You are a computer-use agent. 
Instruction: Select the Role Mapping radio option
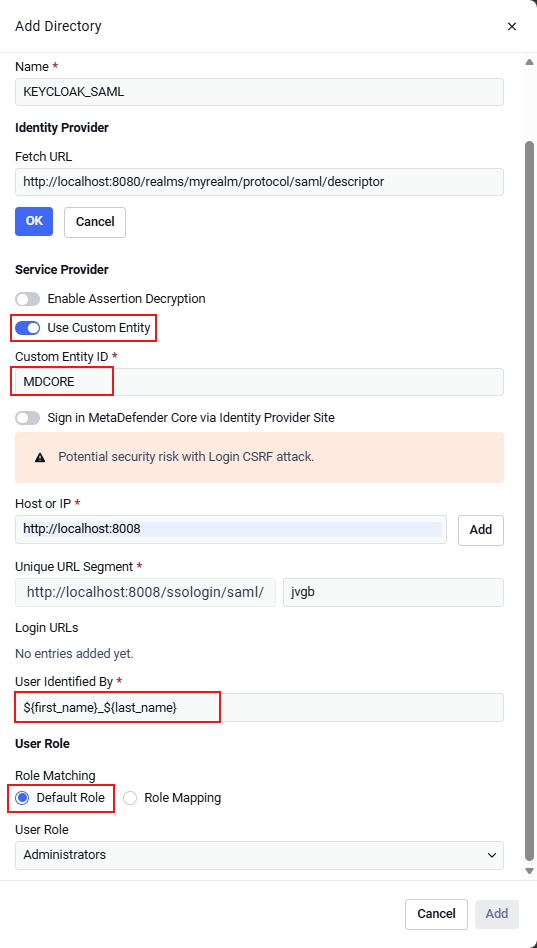click(130, 798)
